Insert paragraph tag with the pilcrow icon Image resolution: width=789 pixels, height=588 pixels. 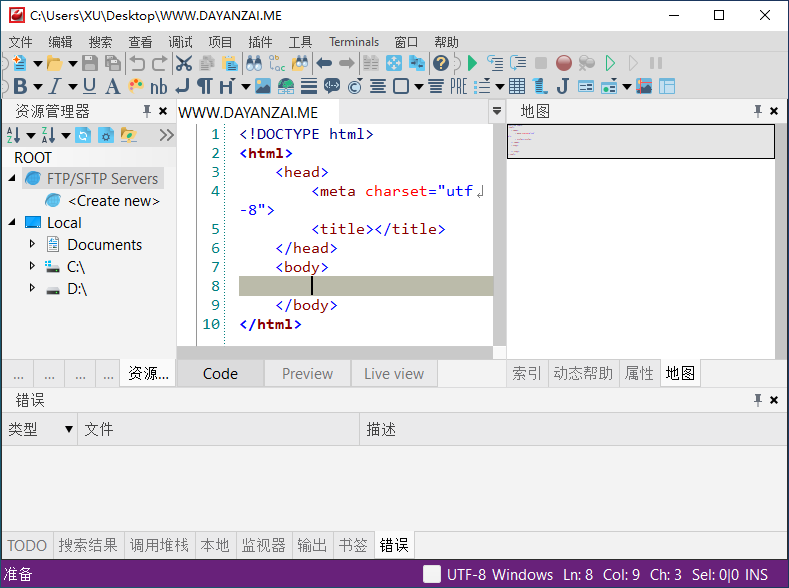(x=204, y=87)
